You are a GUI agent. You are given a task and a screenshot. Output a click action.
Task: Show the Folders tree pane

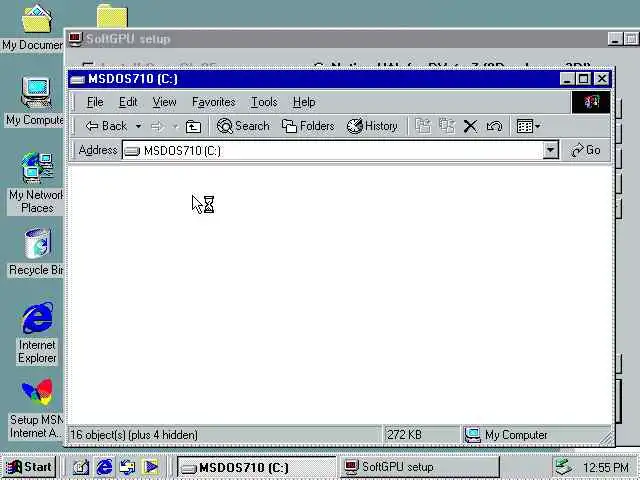tap(308, 126)
